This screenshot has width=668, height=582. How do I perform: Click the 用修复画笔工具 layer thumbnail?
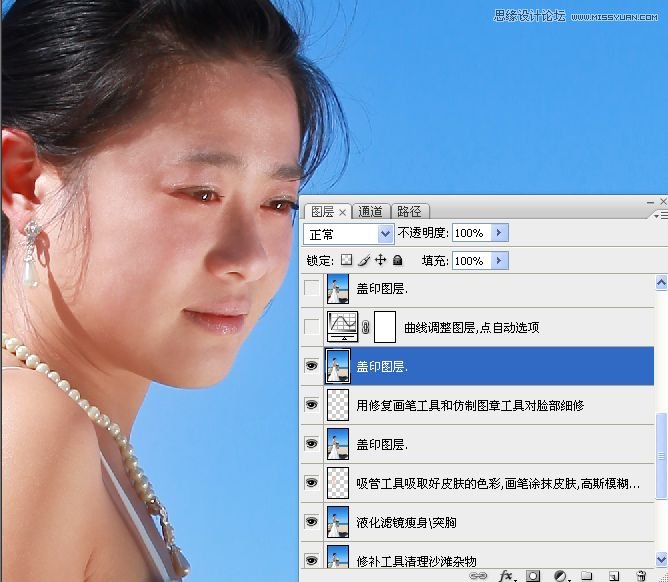[x=338, y=405]
